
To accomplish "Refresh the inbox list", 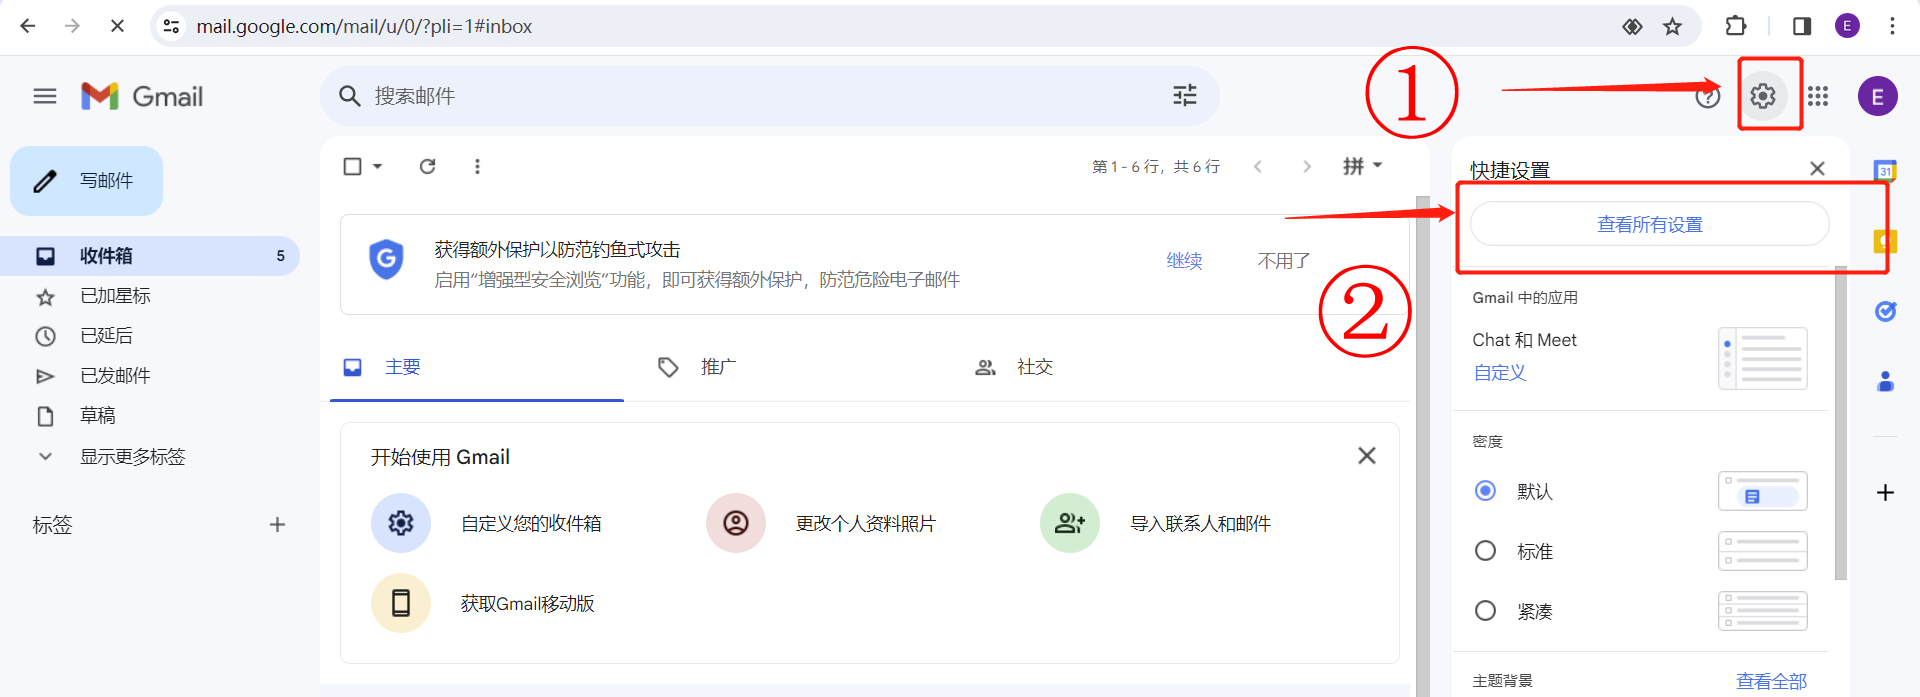I will coord(427,166).
